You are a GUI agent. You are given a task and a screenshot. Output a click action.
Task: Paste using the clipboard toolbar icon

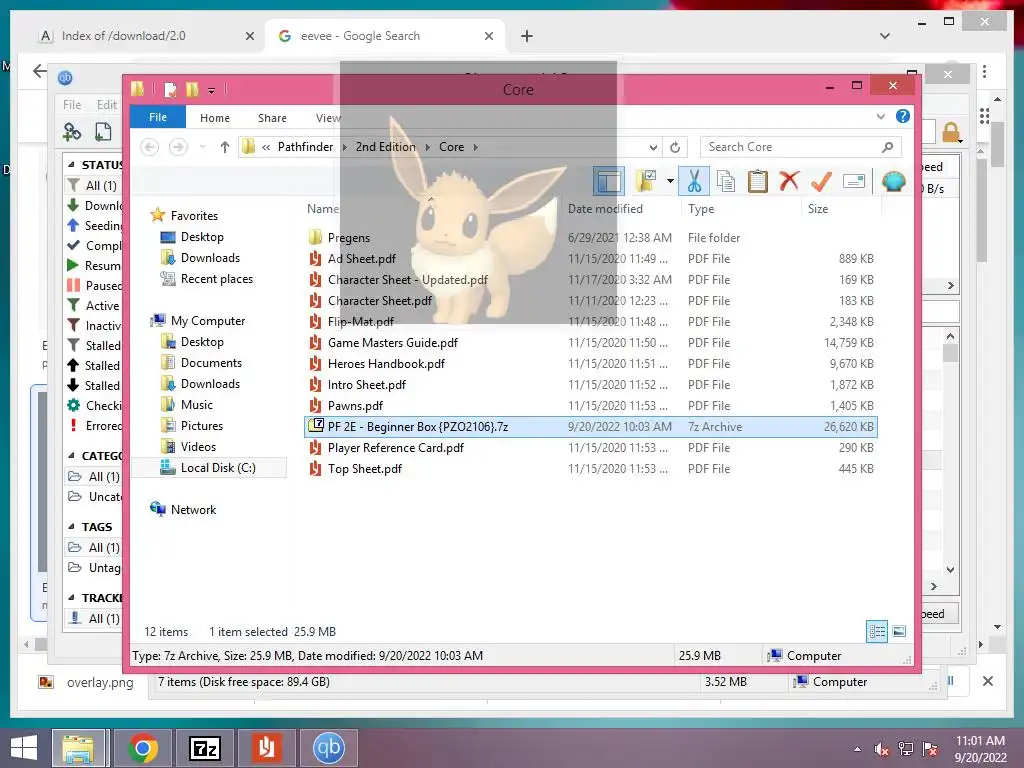[x=758, y=181]
